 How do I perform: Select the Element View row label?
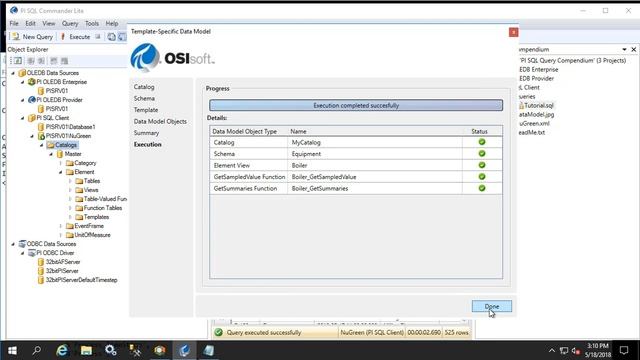[231, 165]
